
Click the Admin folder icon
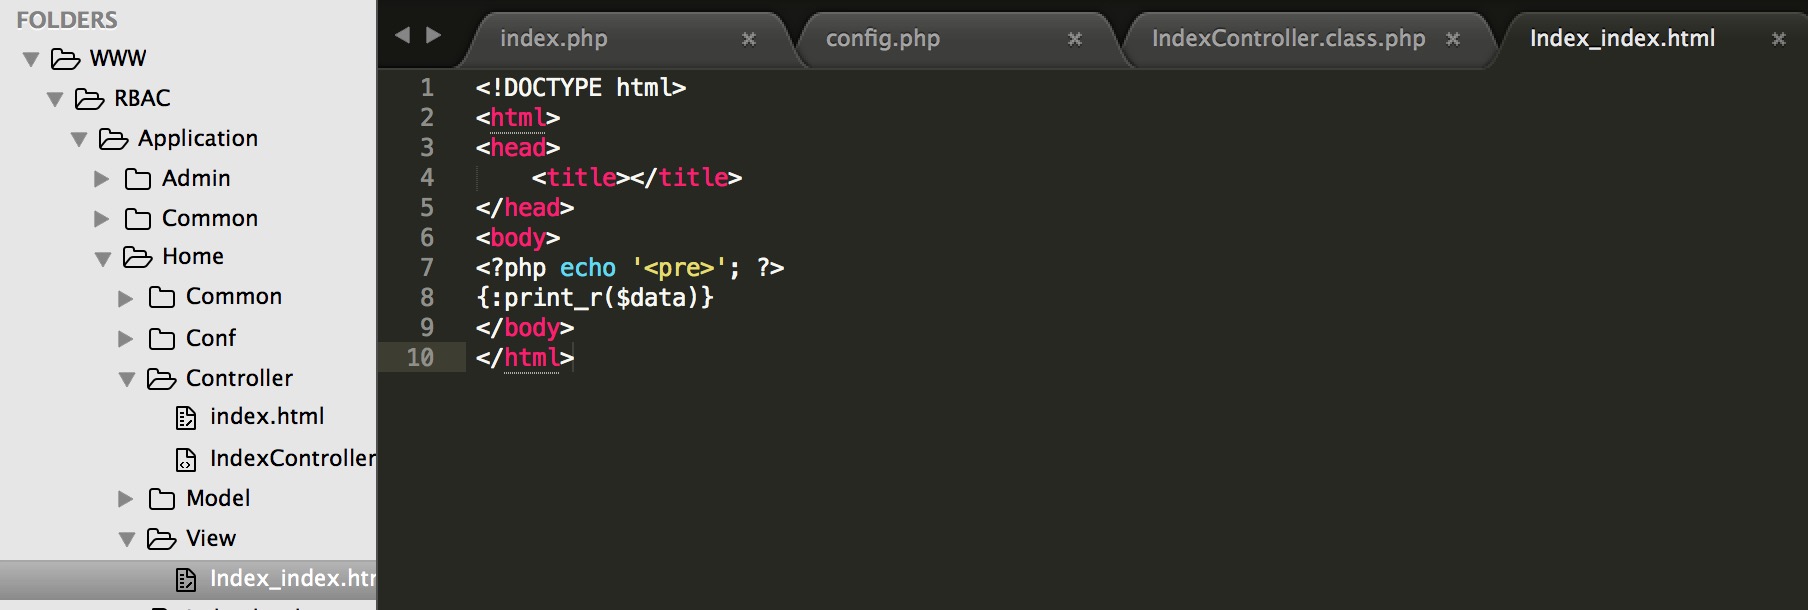coord(138,179)
